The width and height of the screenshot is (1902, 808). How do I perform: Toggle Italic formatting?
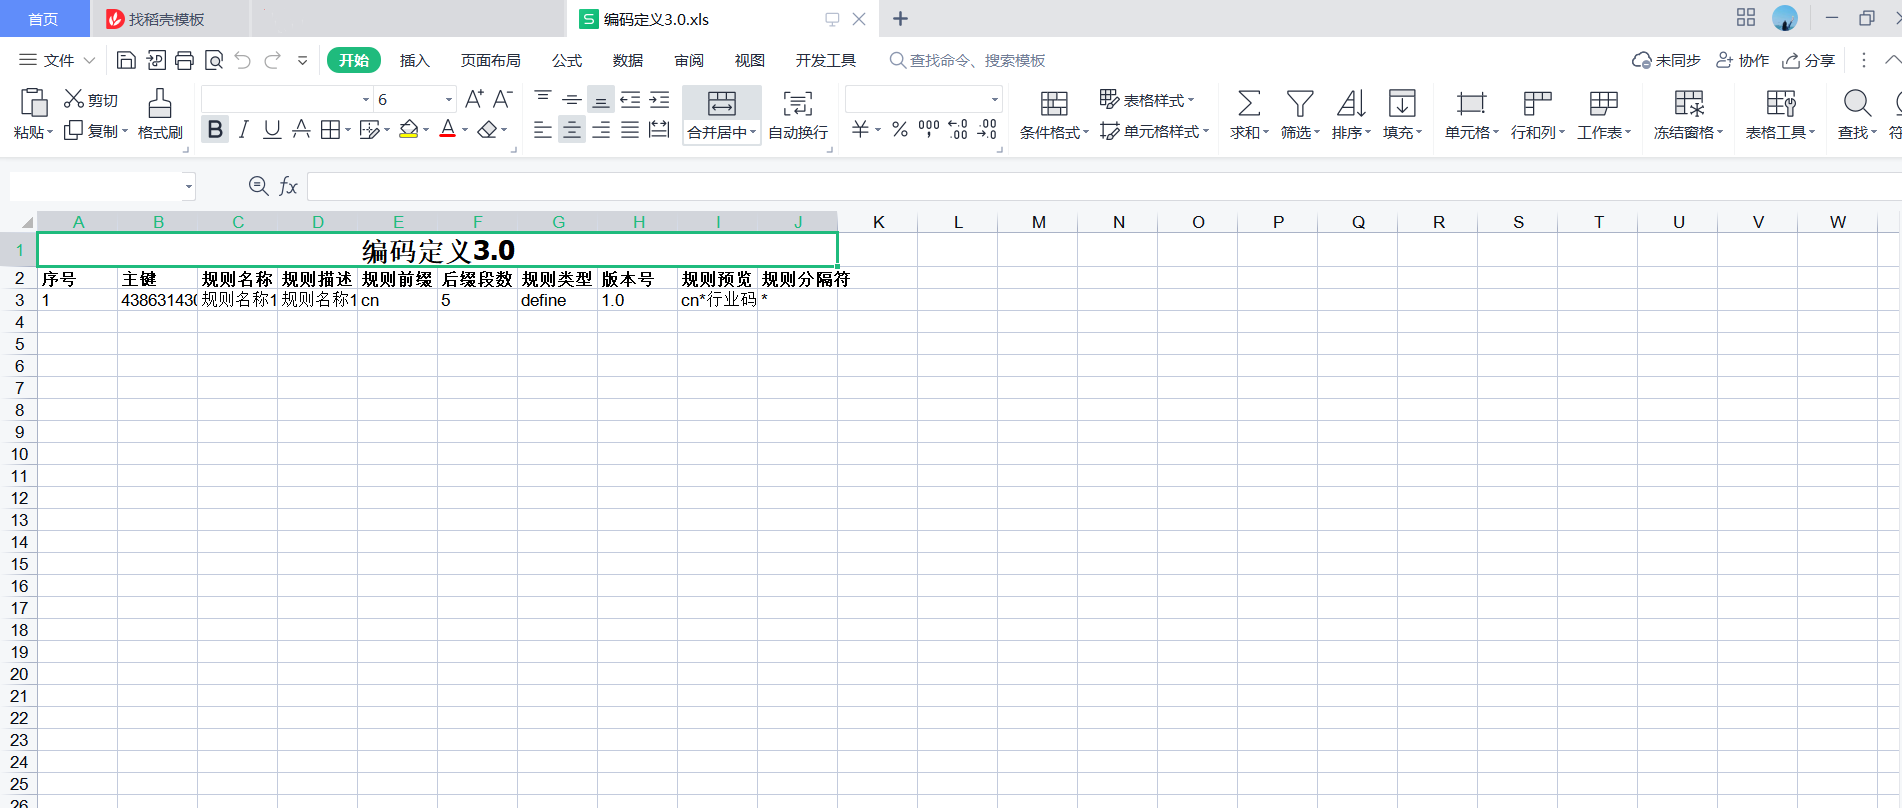click(243, 130)
